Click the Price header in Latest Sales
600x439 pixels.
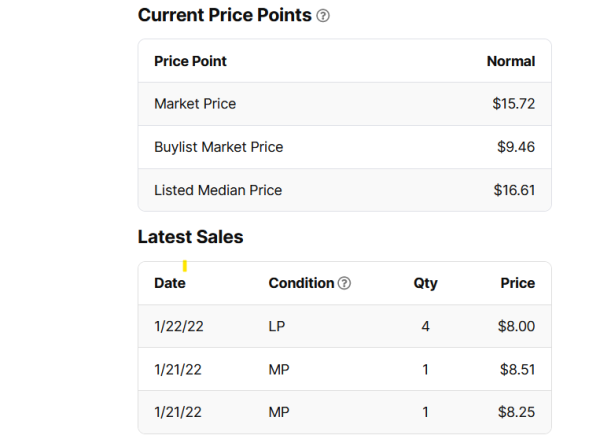tap(517, 283)
